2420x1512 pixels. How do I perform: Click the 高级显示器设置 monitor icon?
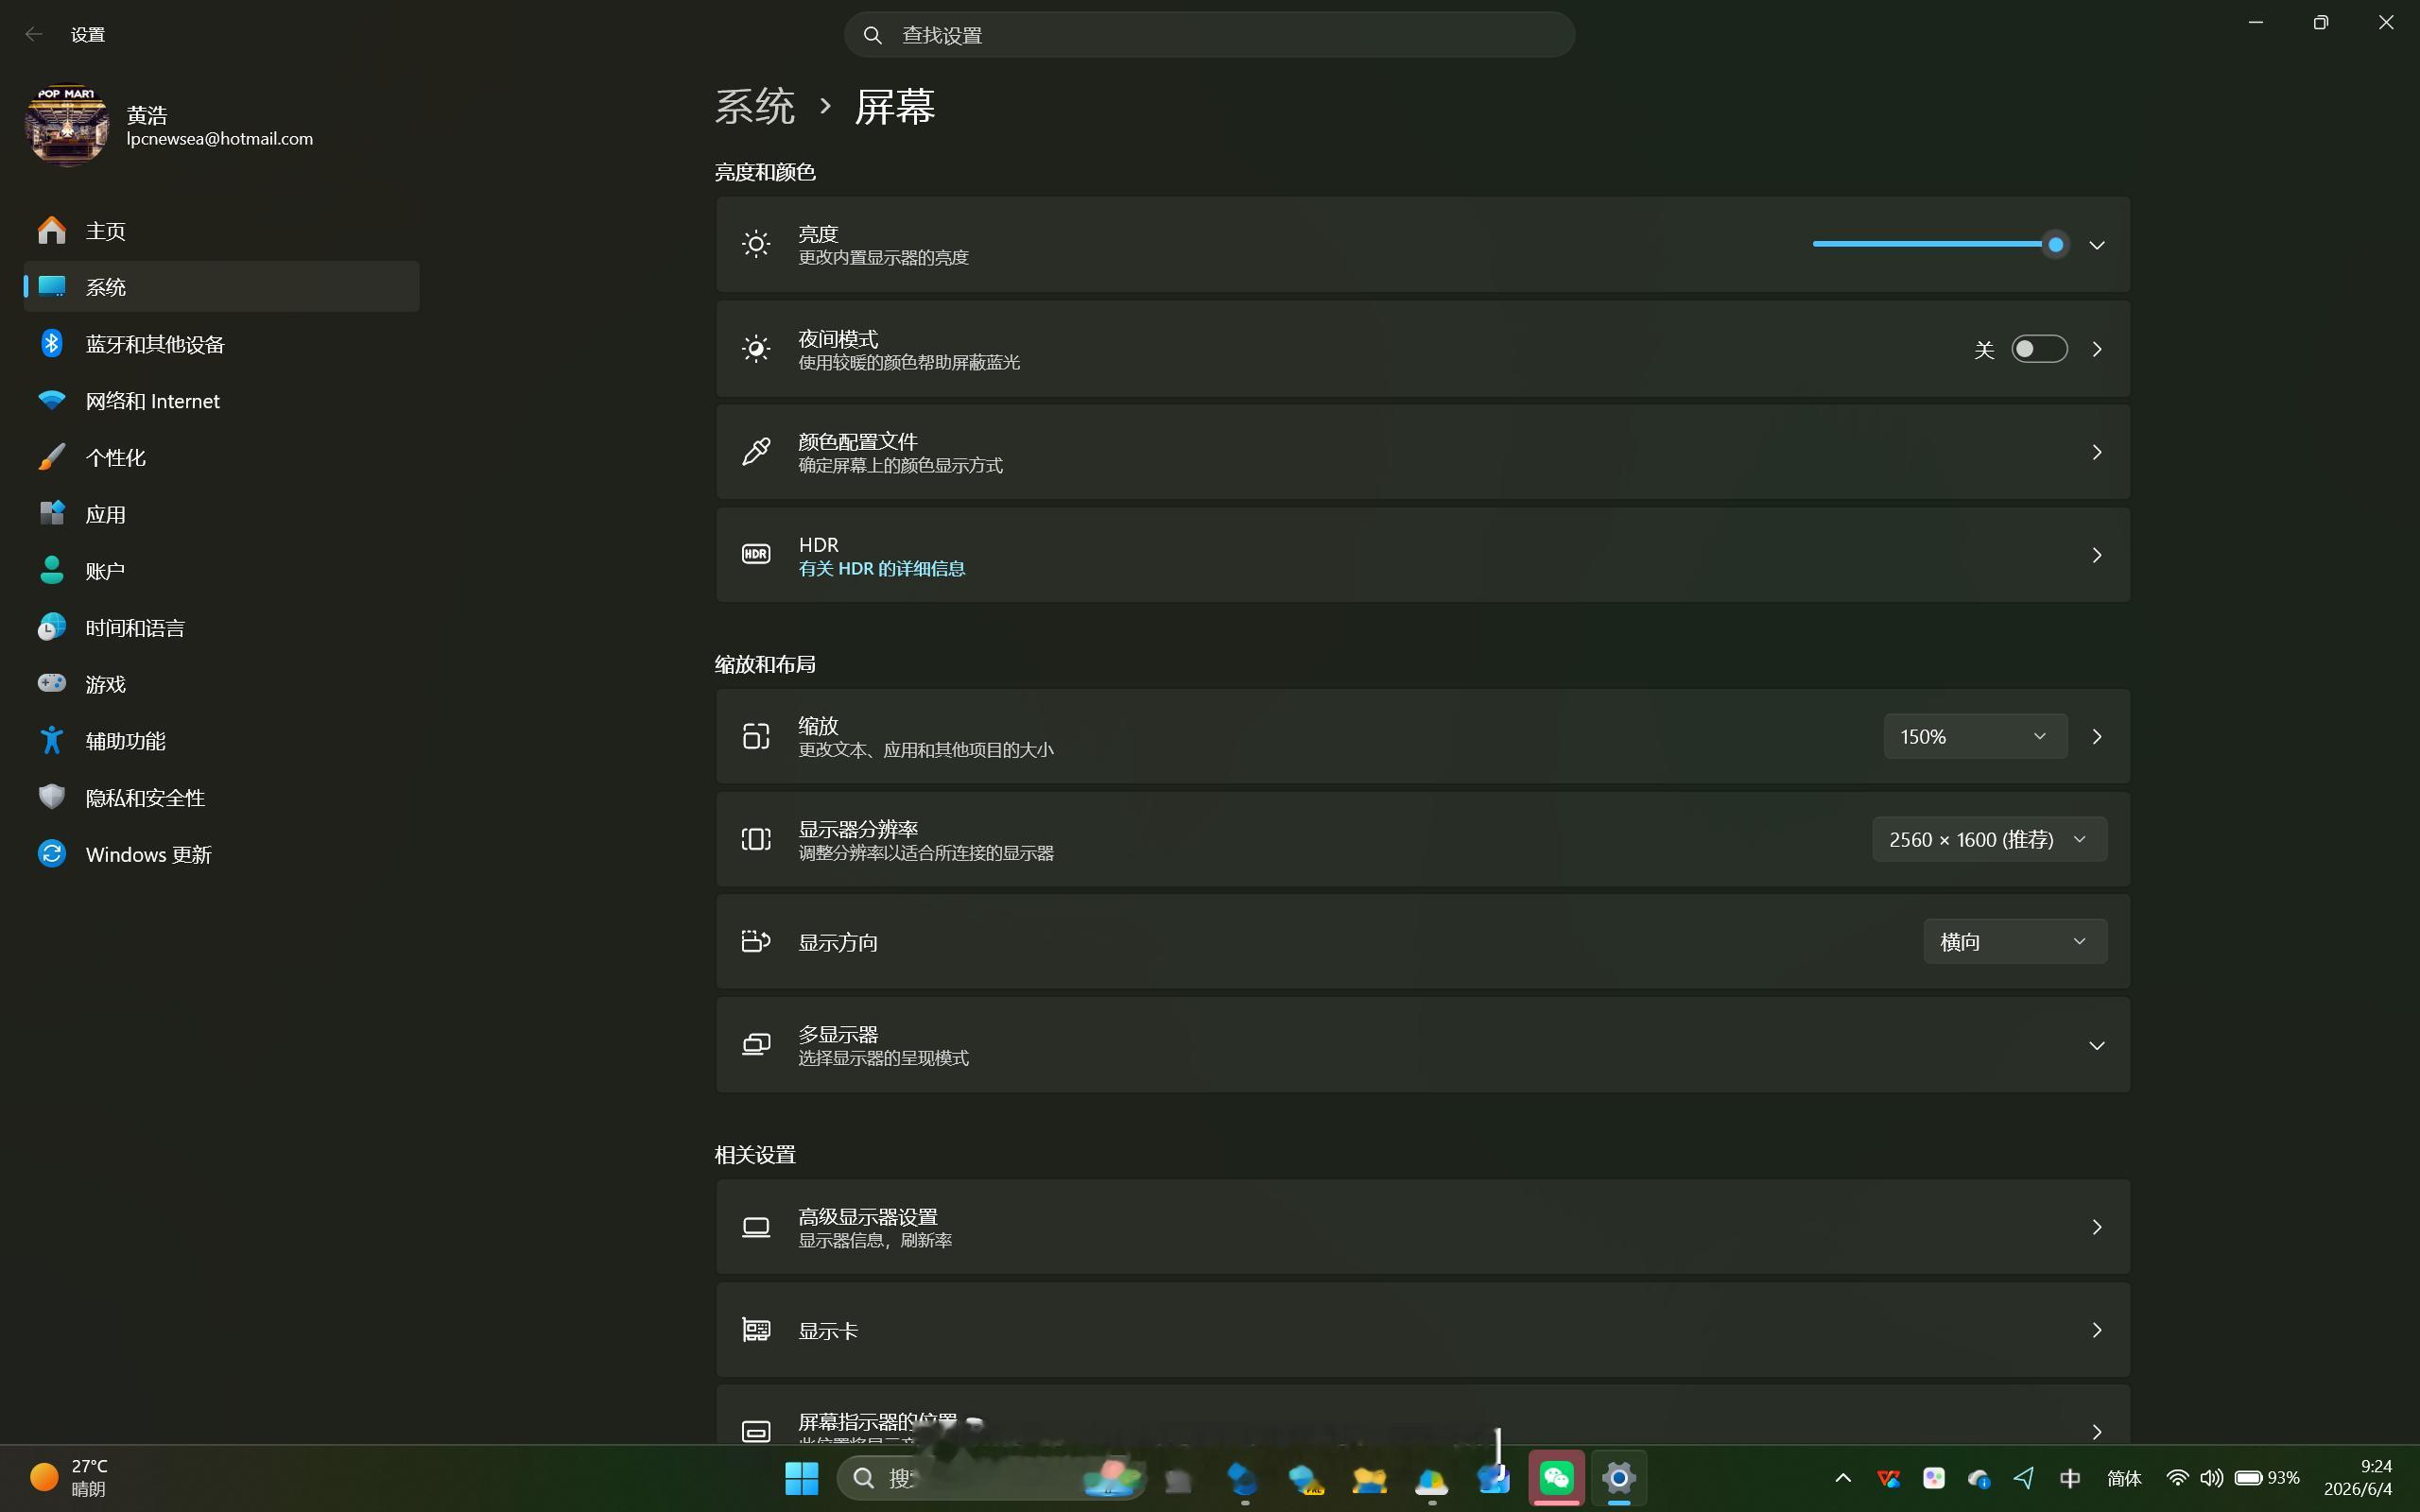(x=756, y=1227)
